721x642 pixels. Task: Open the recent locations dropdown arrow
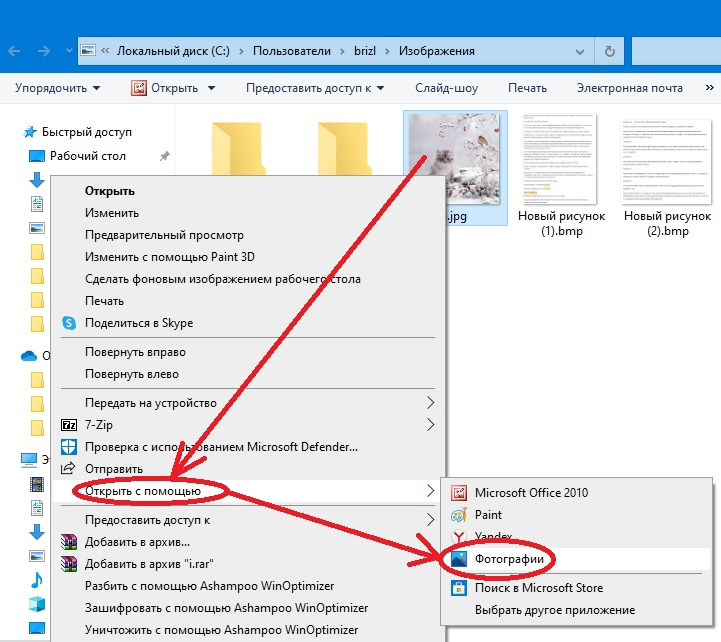pyautogui.click(x=69, y=51)
